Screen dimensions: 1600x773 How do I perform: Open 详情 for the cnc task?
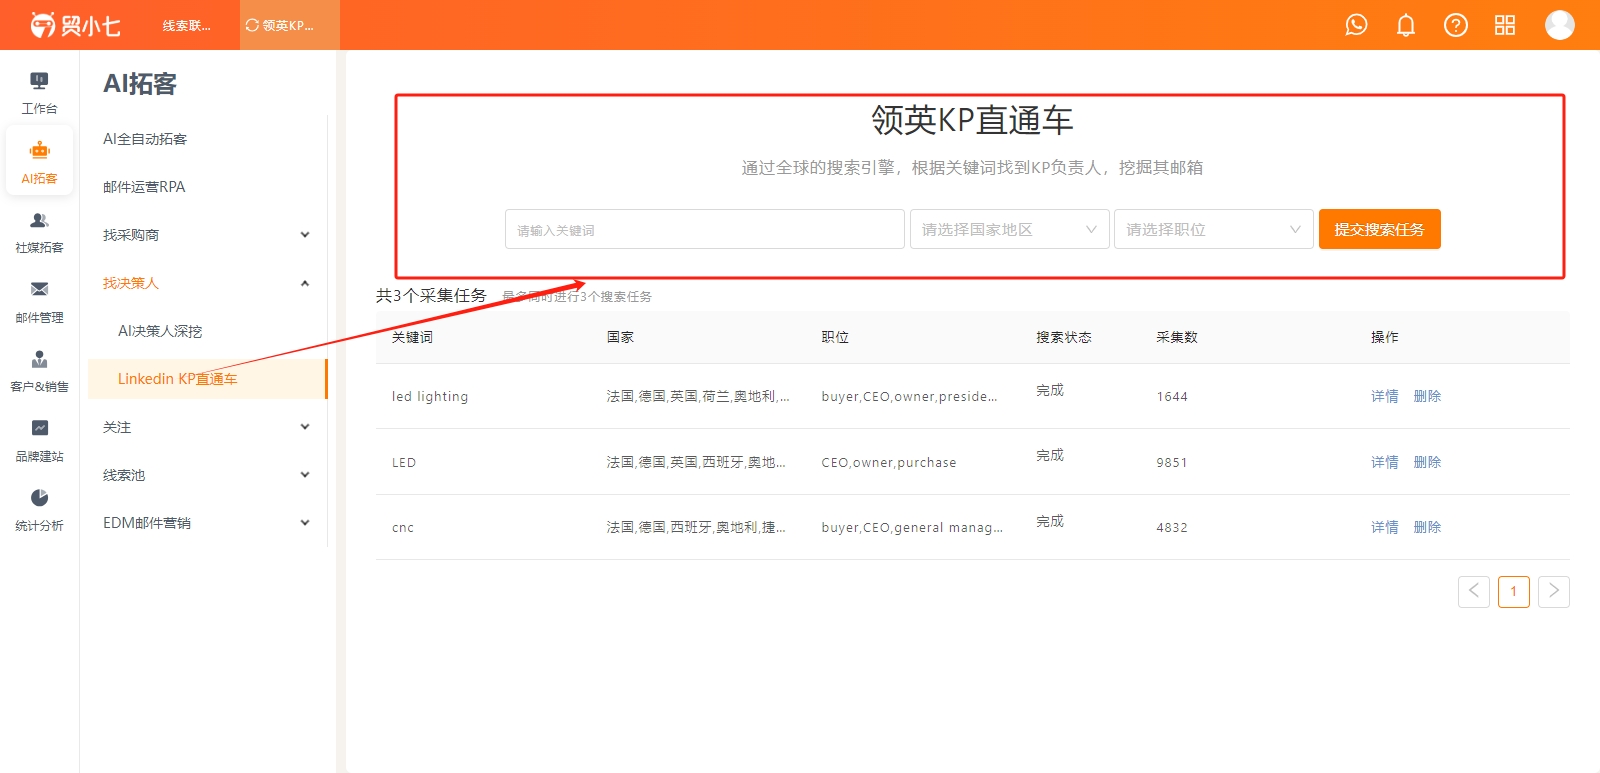pos(1385,527)
